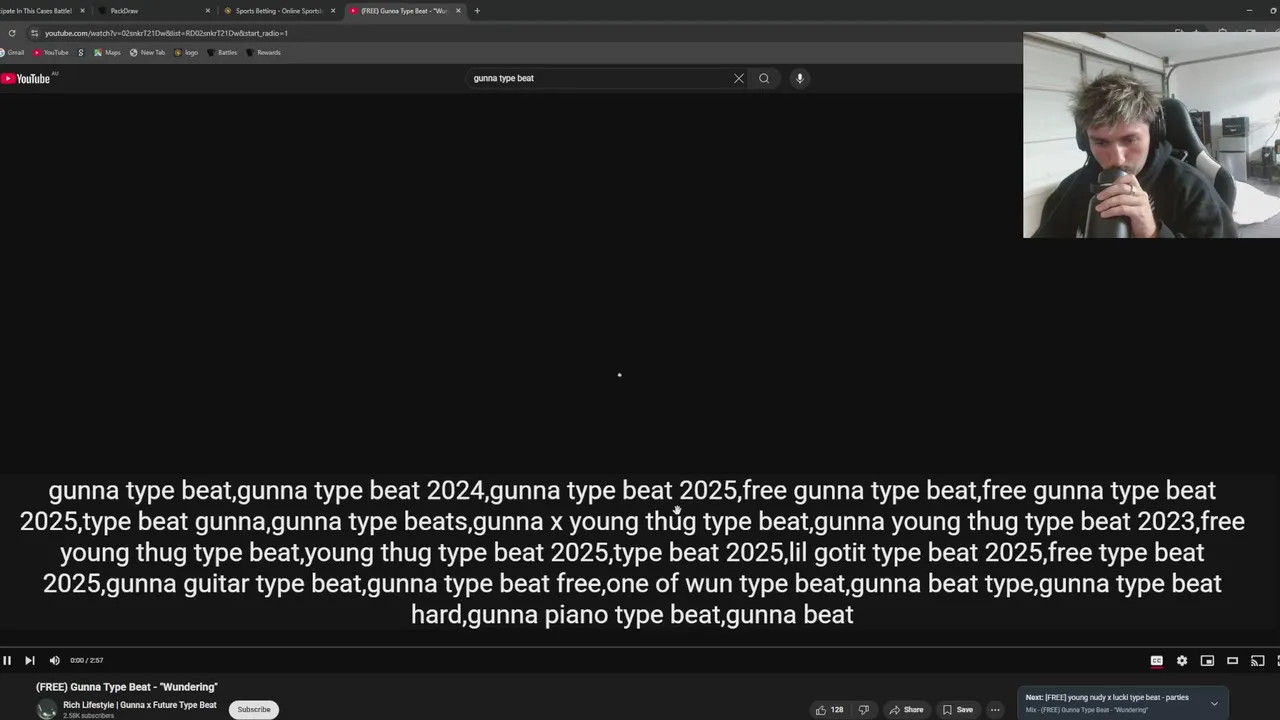
Task: Cast video with Play on TV
Action: pyautogui.click(x=1258, y=660)
